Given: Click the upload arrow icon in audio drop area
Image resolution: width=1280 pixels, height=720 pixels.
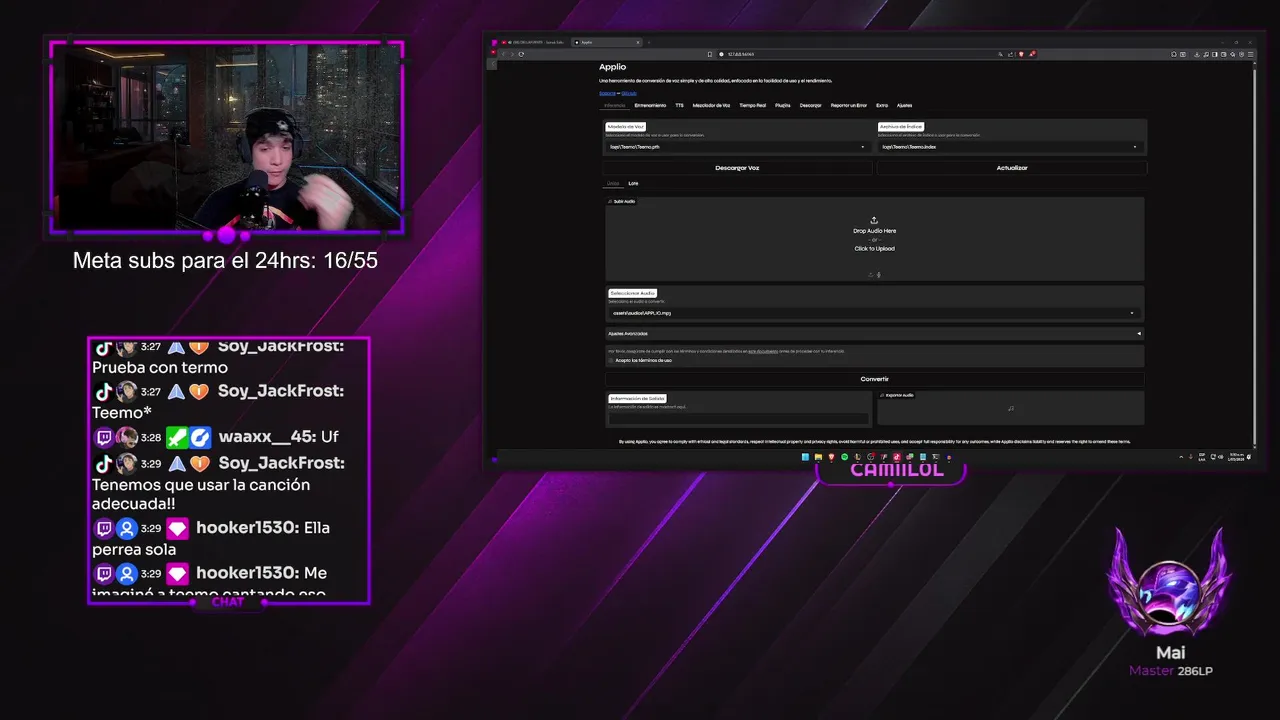Looking at the screenshot, I should [x=874, y=221].
